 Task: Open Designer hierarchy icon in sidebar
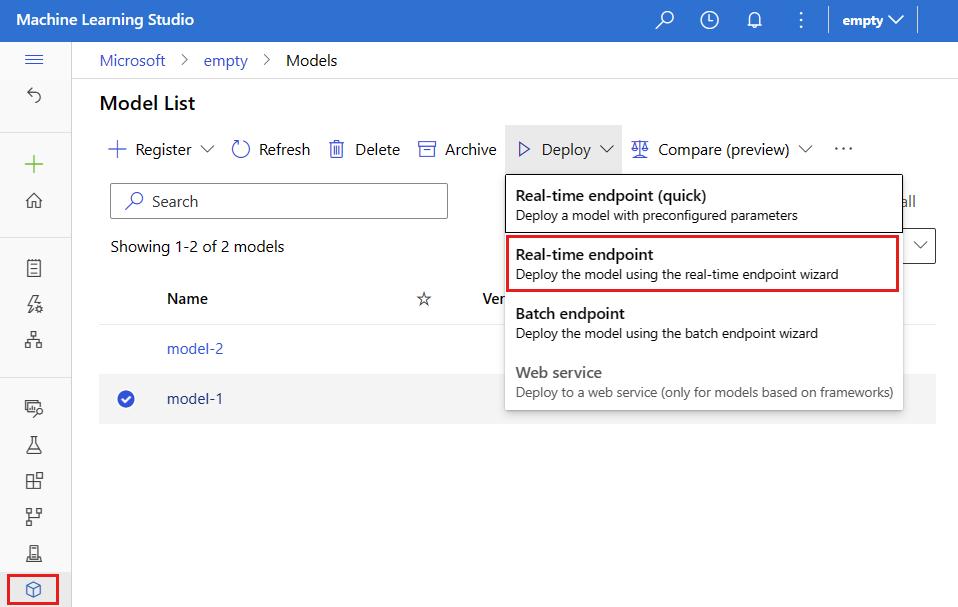pyautogui.click(x=34, y=340)
